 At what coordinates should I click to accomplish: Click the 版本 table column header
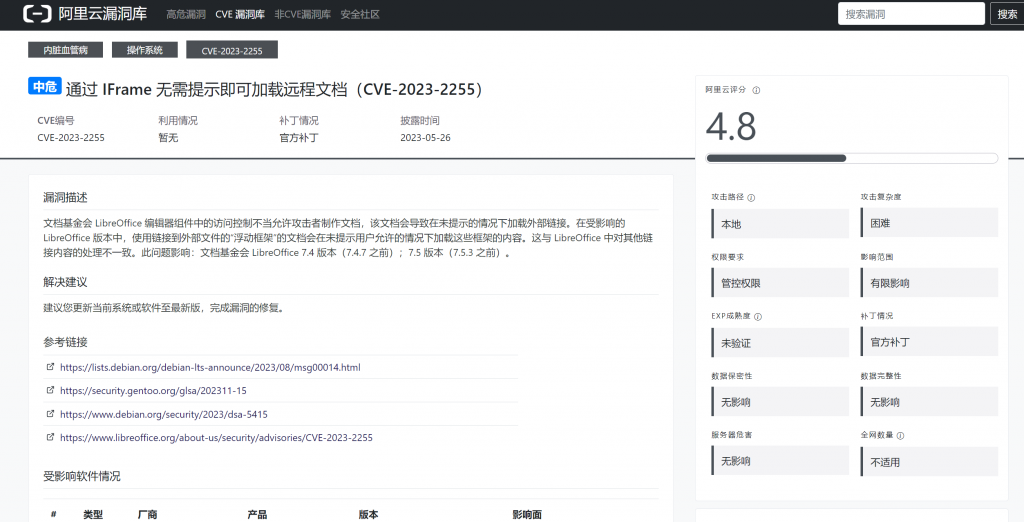coord(368,515)
